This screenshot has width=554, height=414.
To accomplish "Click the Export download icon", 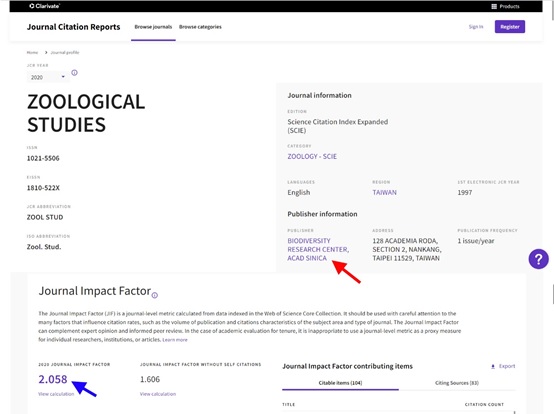I will coord(493,366).
